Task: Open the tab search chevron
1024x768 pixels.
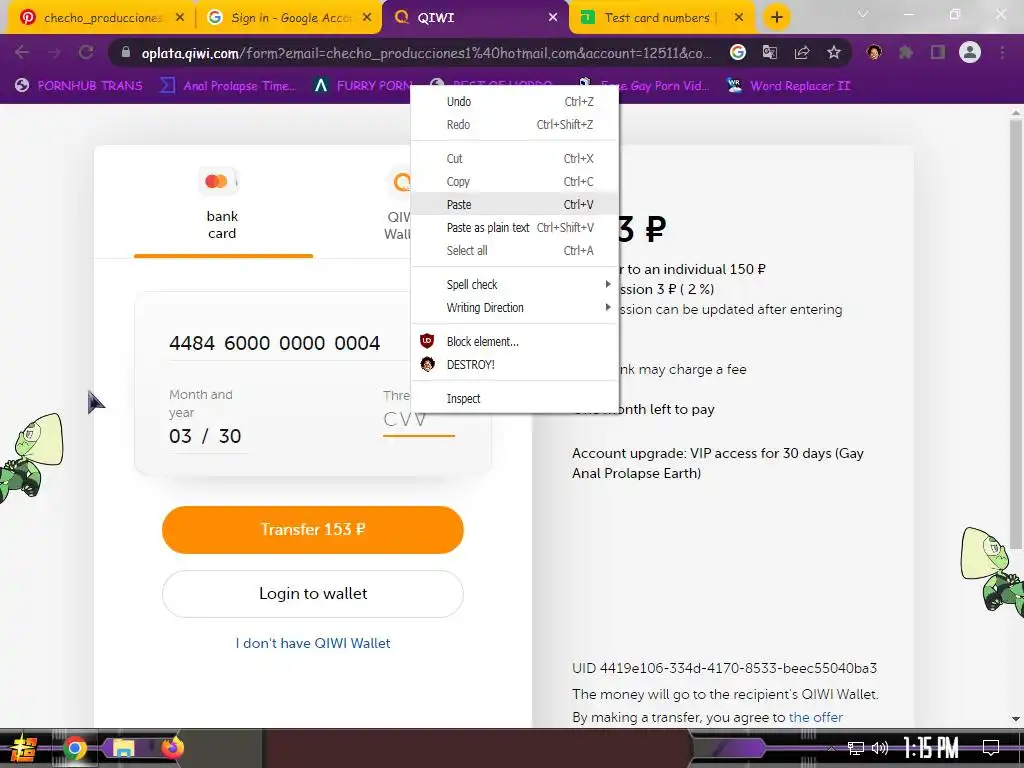Action: pyautogui.click(x=863, y=14)
